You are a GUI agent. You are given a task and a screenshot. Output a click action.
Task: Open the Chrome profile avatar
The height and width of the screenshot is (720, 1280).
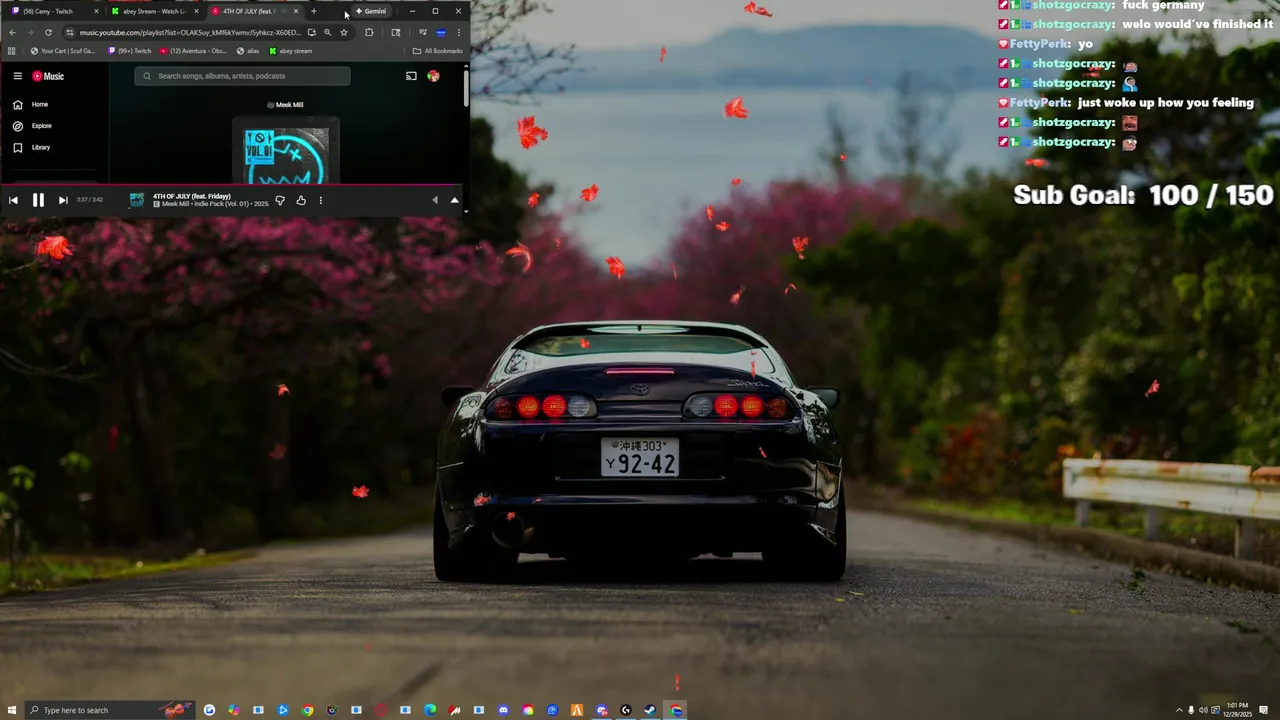pos(441,32)
